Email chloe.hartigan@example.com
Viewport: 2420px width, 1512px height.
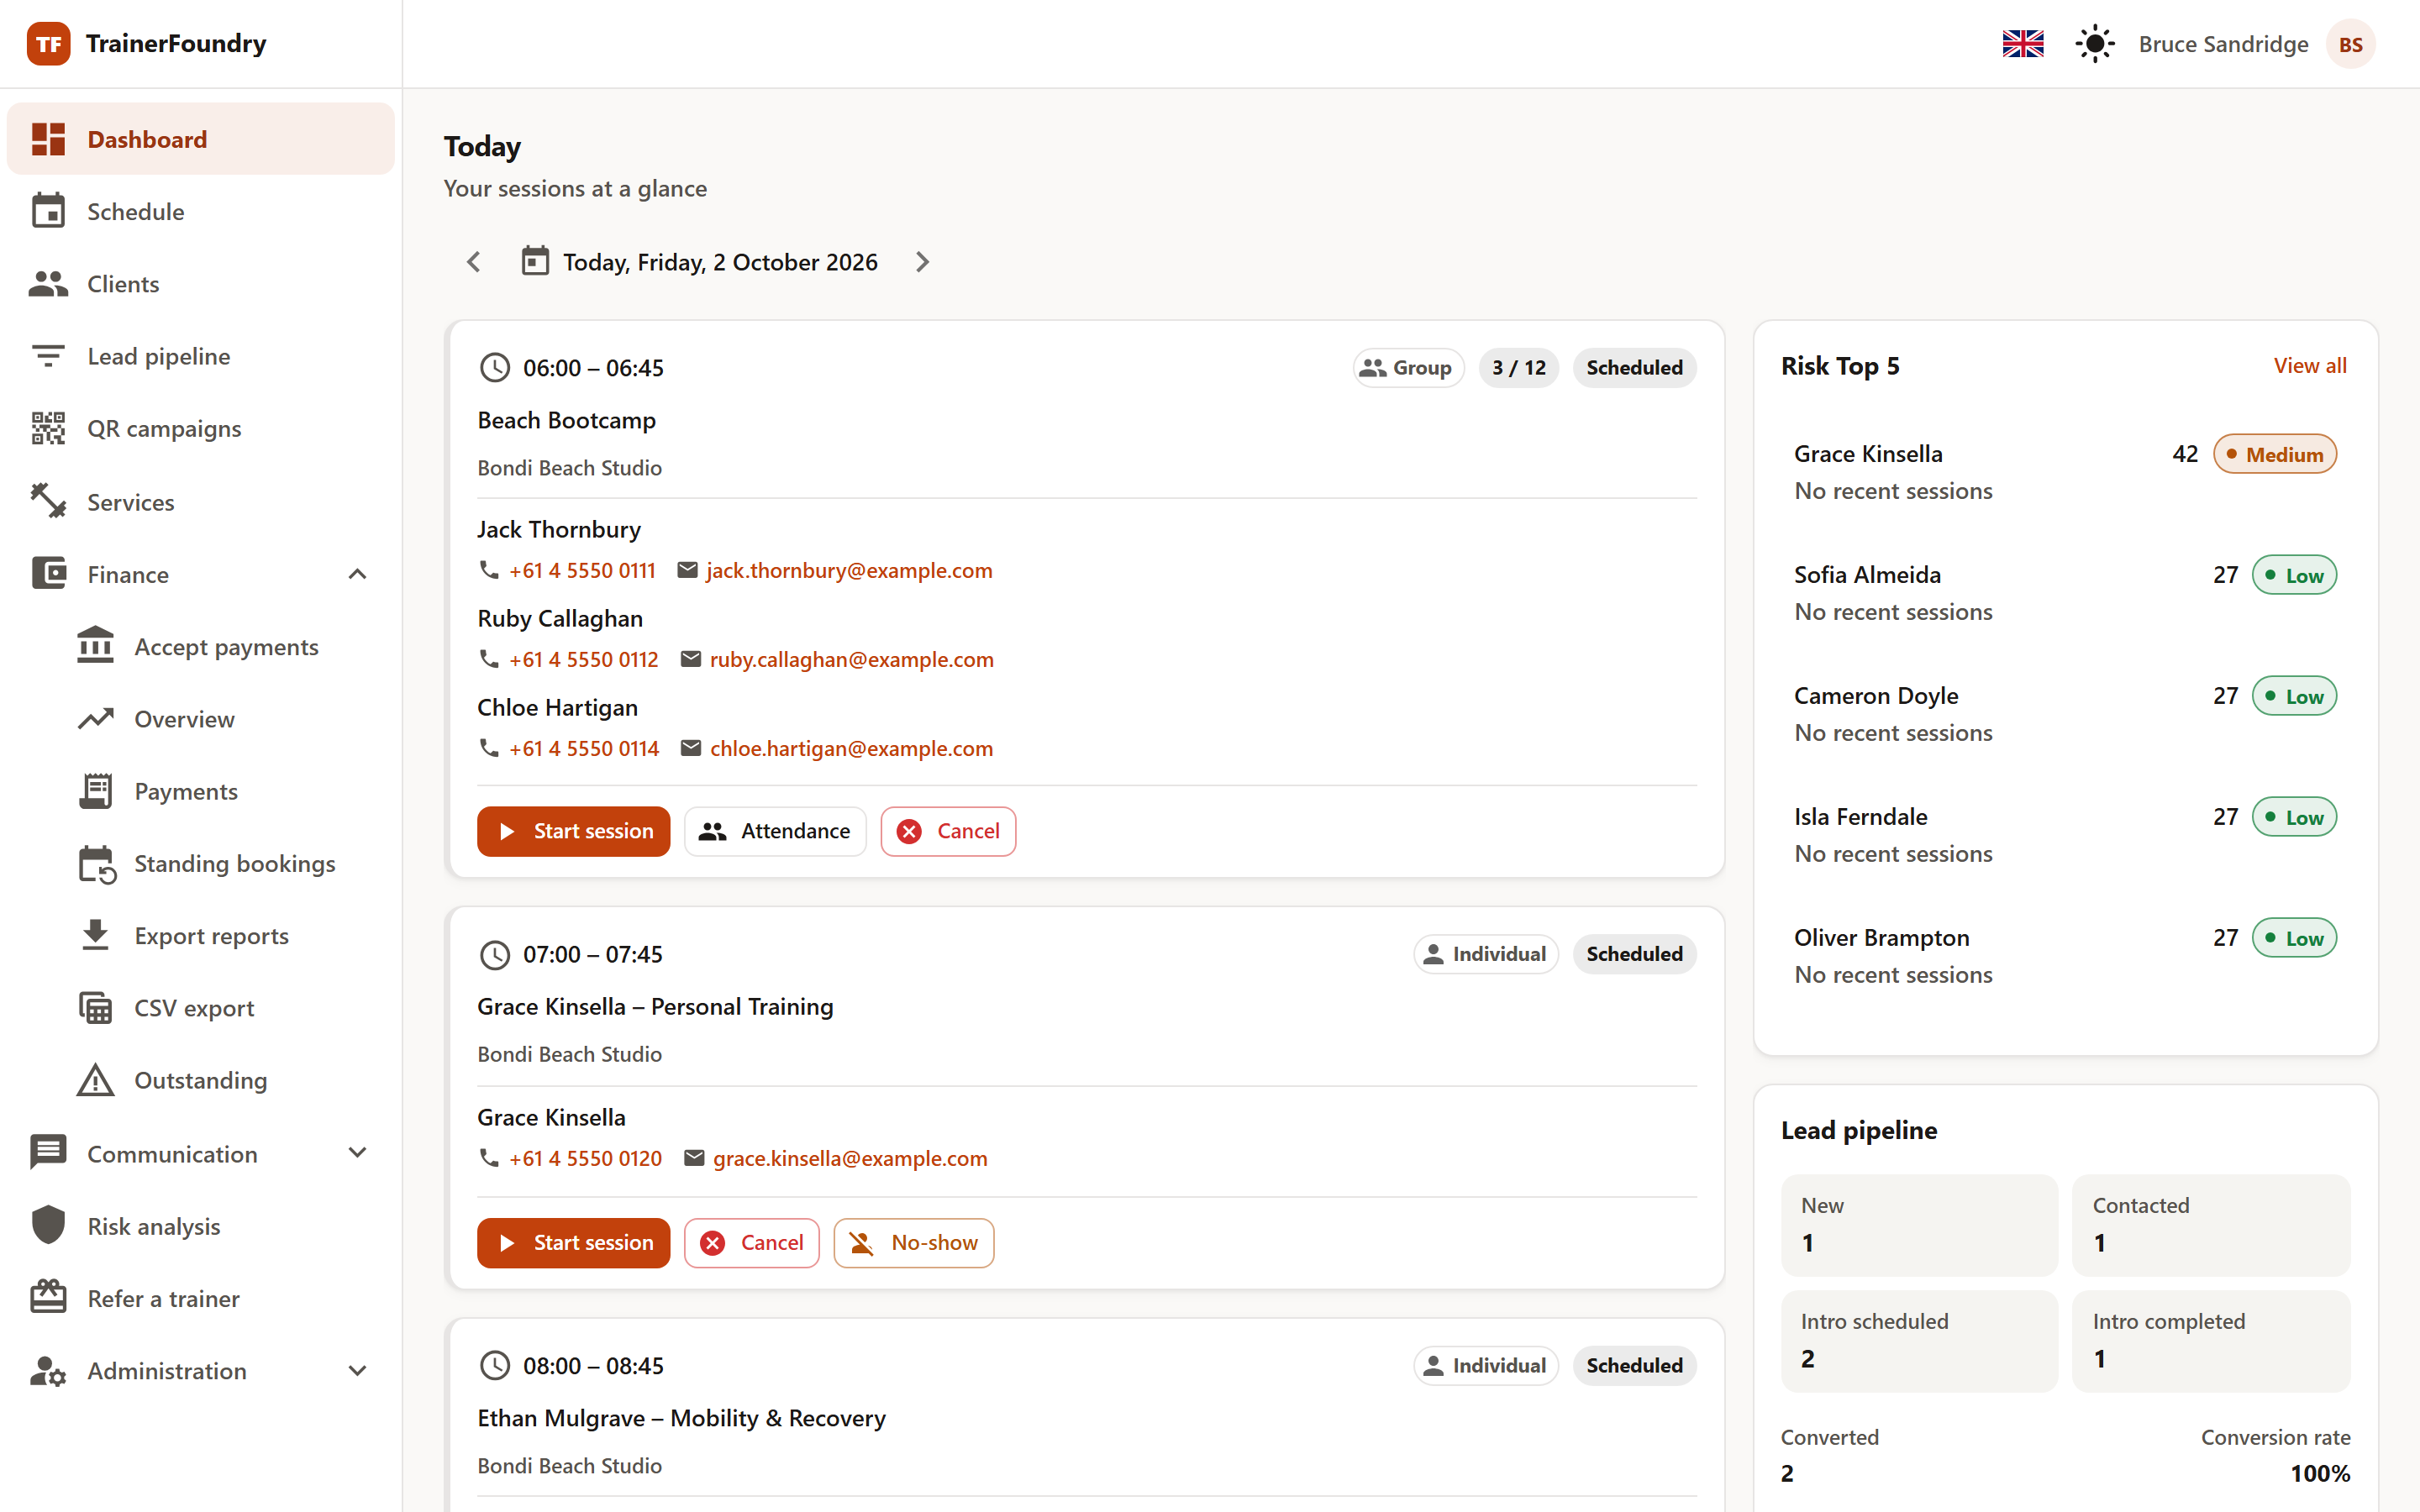(x=851, y=748)
